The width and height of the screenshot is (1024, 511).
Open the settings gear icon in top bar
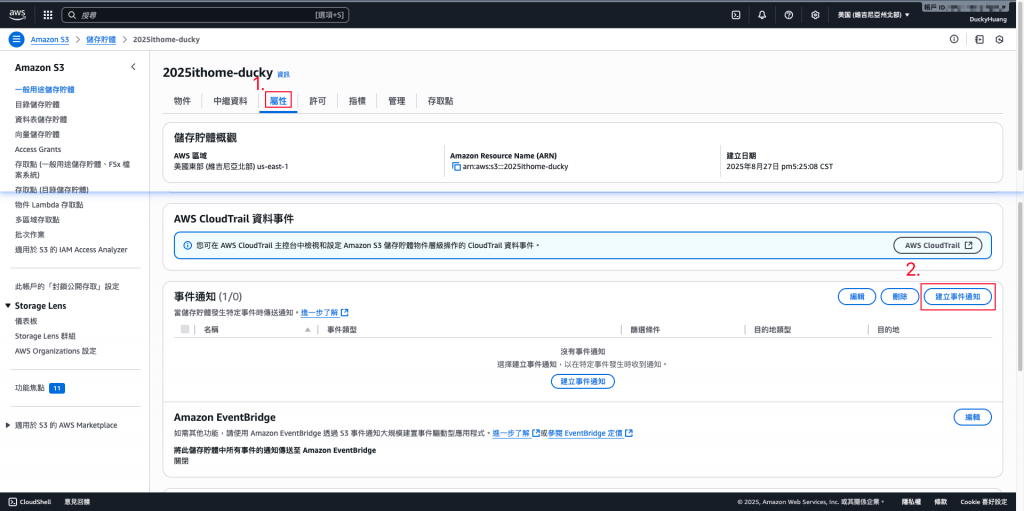tap(815, 14)
